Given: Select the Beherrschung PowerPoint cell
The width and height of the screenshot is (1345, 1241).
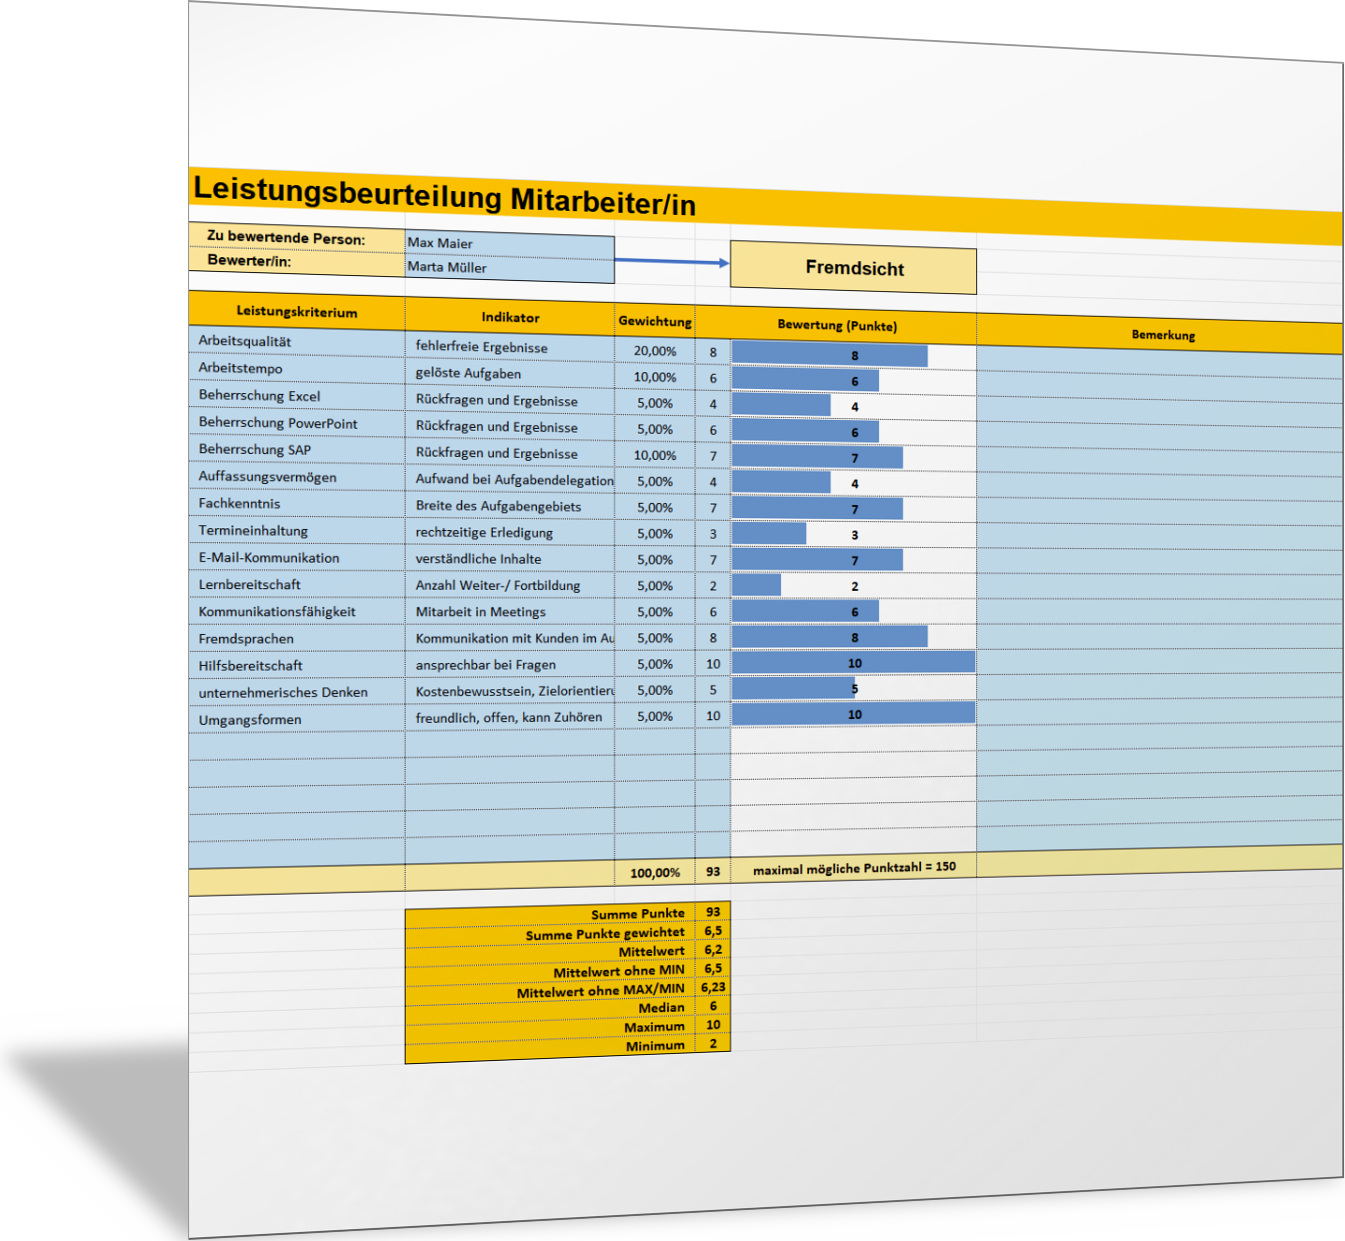Looking at the screenshot, I should (x=297, y=423).
